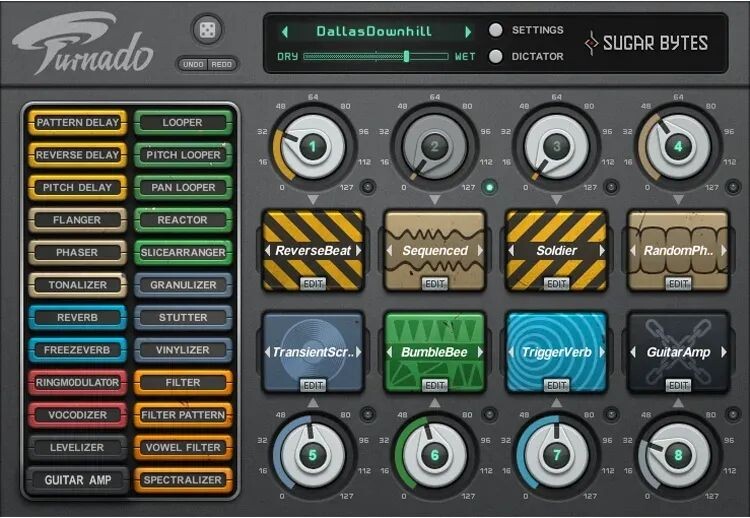Select GUITAR AMP effect in list
This screenshot has height=518, width=750.
pyautogui.click(x=77, y=480)
